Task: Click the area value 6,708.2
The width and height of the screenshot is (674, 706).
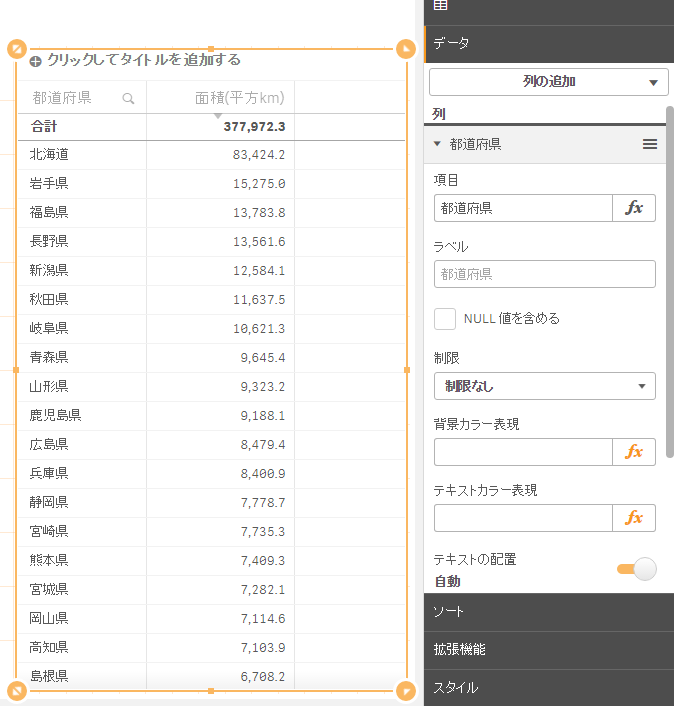Action: (262, 676)
